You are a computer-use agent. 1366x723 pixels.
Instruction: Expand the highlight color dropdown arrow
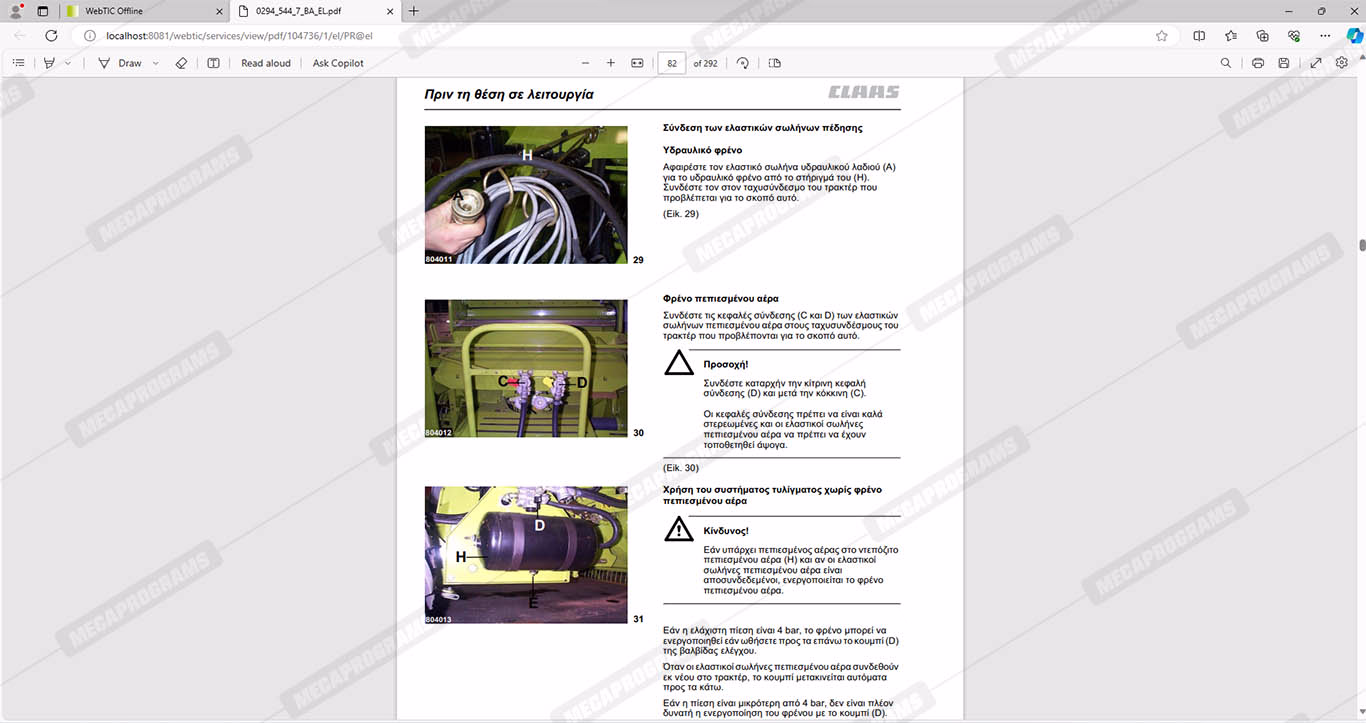(x=68, y=63)
